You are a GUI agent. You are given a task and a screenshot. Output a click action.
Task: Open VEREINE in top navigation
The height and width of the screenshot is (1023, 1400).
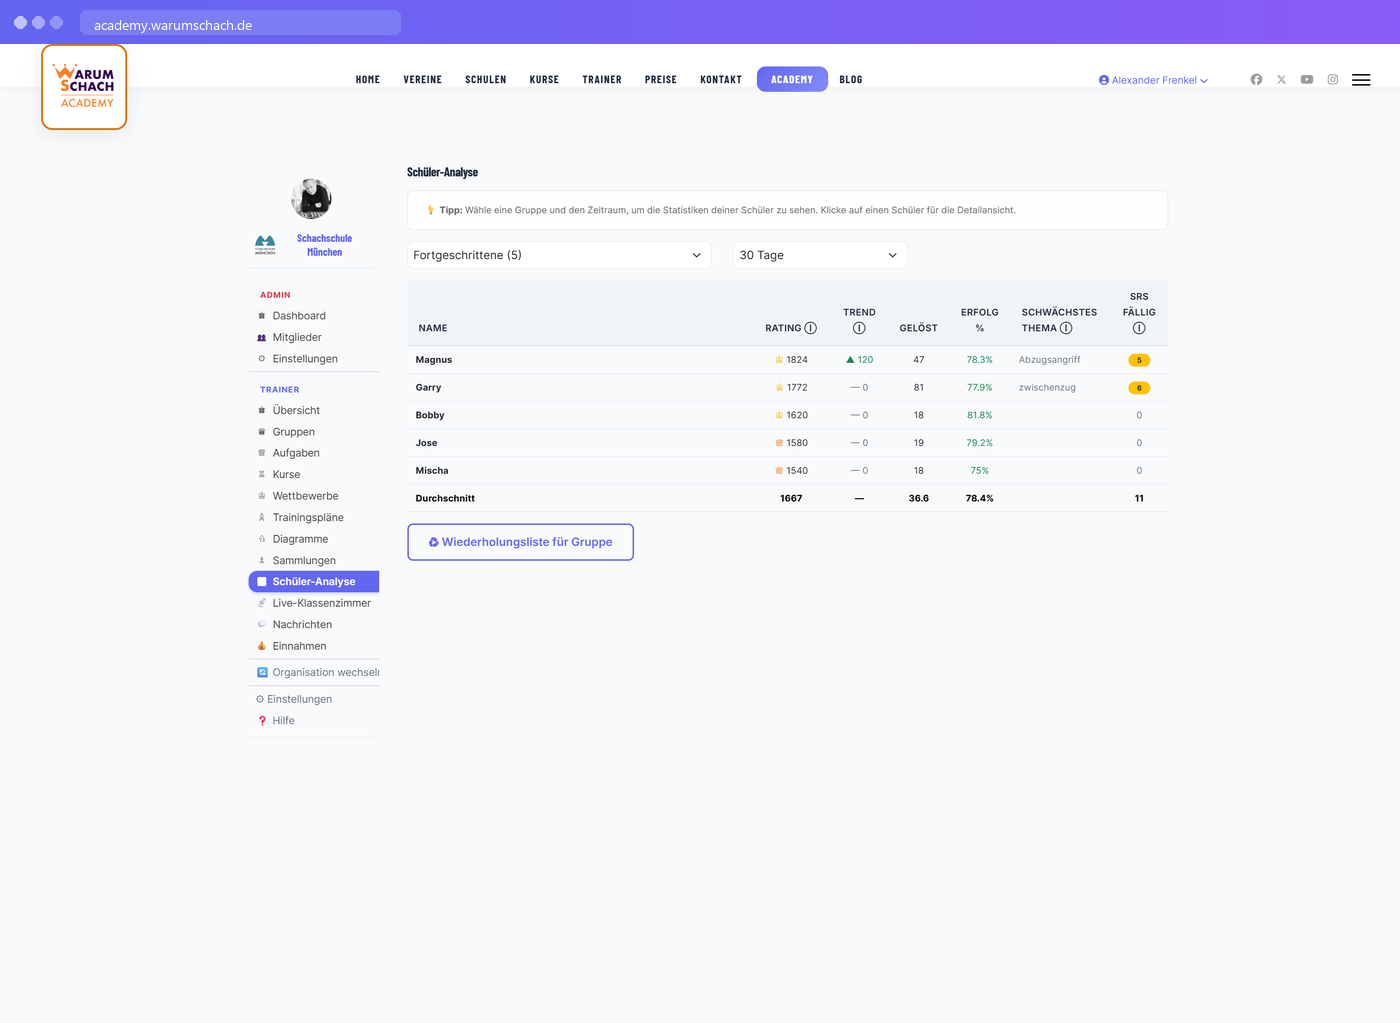423,79
